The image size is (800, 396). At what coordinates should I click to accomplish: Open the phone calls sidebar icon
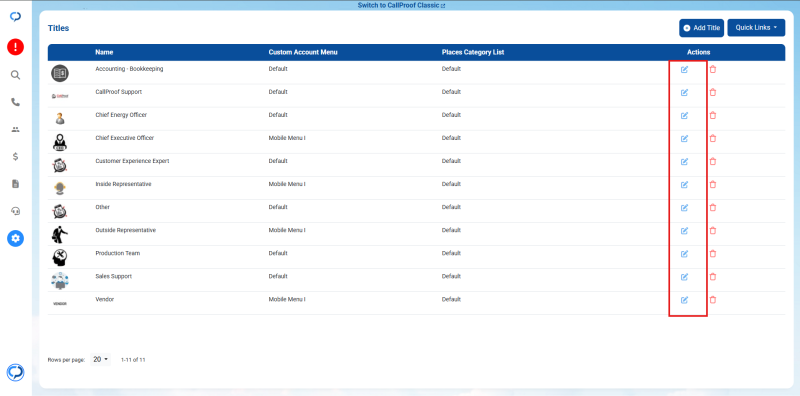15,102
